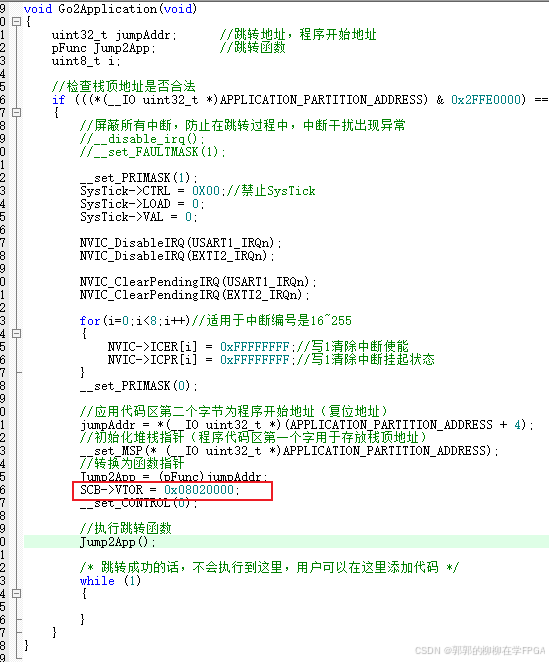Image resolution: width=549 pixels, height=662 pixels.
Task: Click the comment '//写1清除中断使能'
Action: (x=353, y=347)
